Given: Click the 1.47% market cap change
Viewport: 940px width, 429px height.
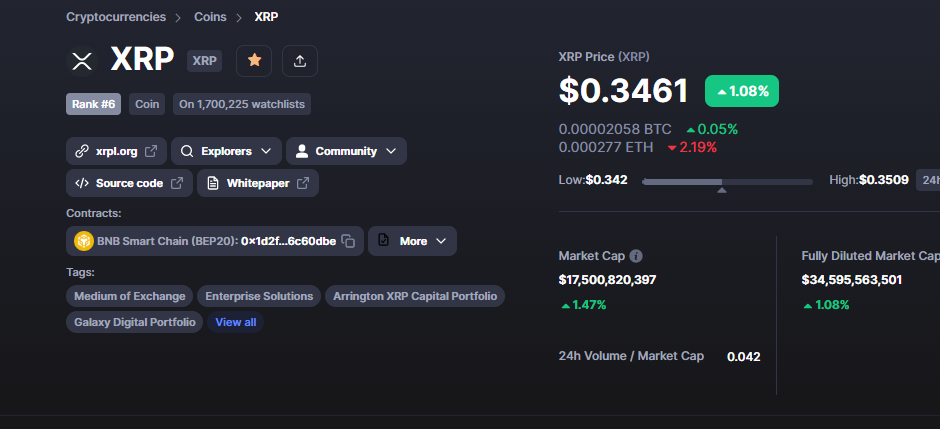Looking at the screenshot, I should pyautogui.click(x=584, y=305).
